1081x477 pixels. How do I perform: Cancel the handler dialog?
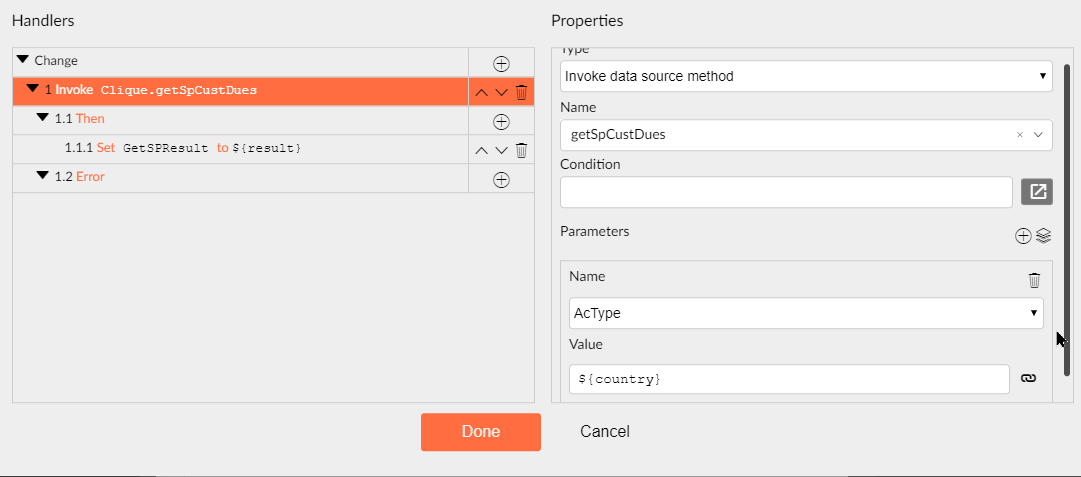pos(605,432)
